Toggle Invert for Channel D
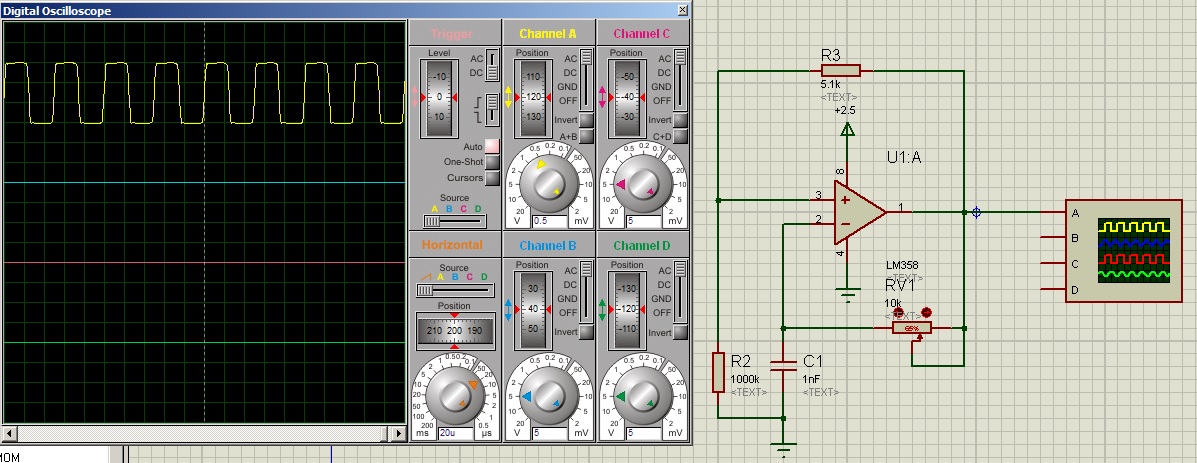Image resolution: width=1197 pixels, height=463 pixels. pyautogui.click(x=679, y=332)
